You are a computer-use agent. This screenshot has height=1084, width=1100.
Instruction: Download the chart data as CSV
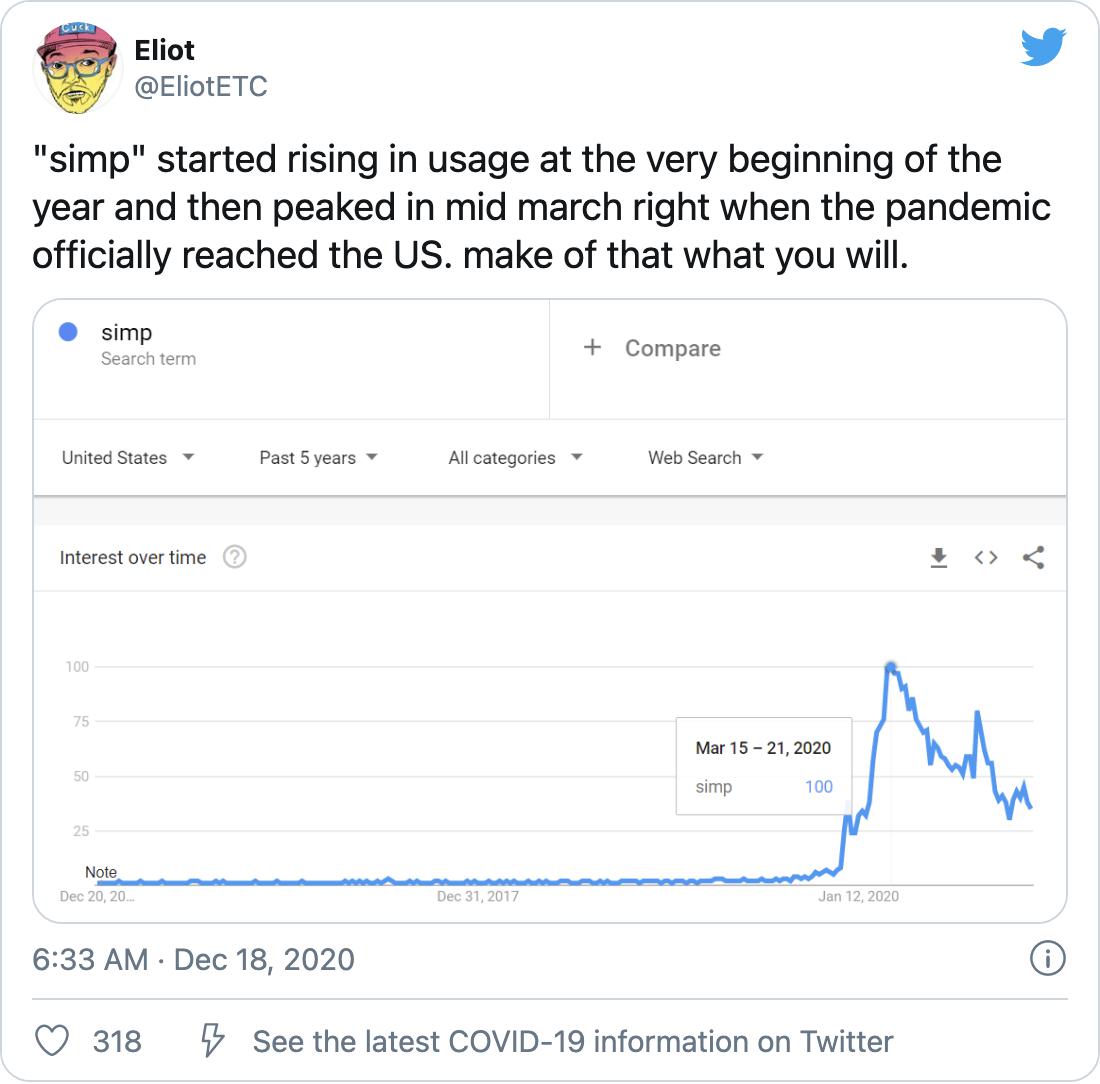938,558
